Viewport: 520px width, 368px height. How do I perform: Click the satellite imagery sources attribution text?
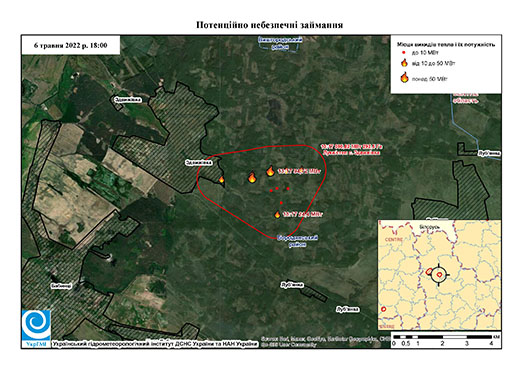click(x=325, y=342)
